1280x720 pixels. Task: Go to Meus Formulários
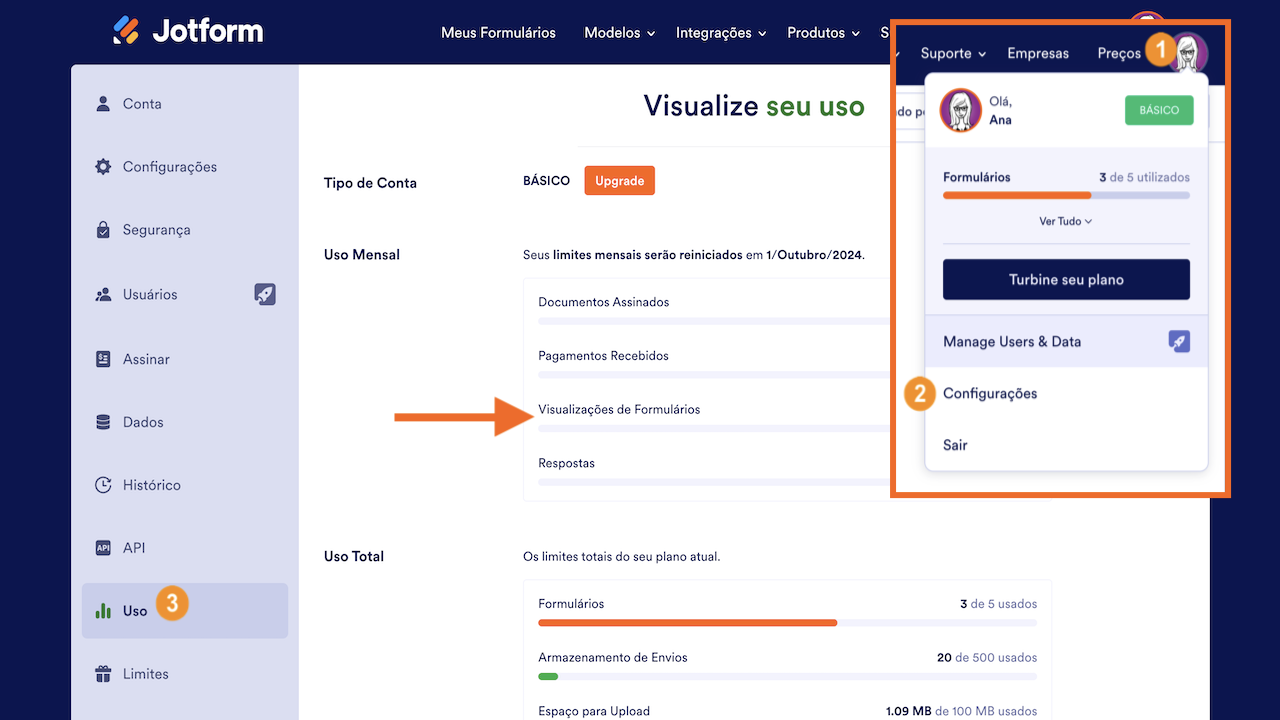pyautogui.click(x=498, y=33)
